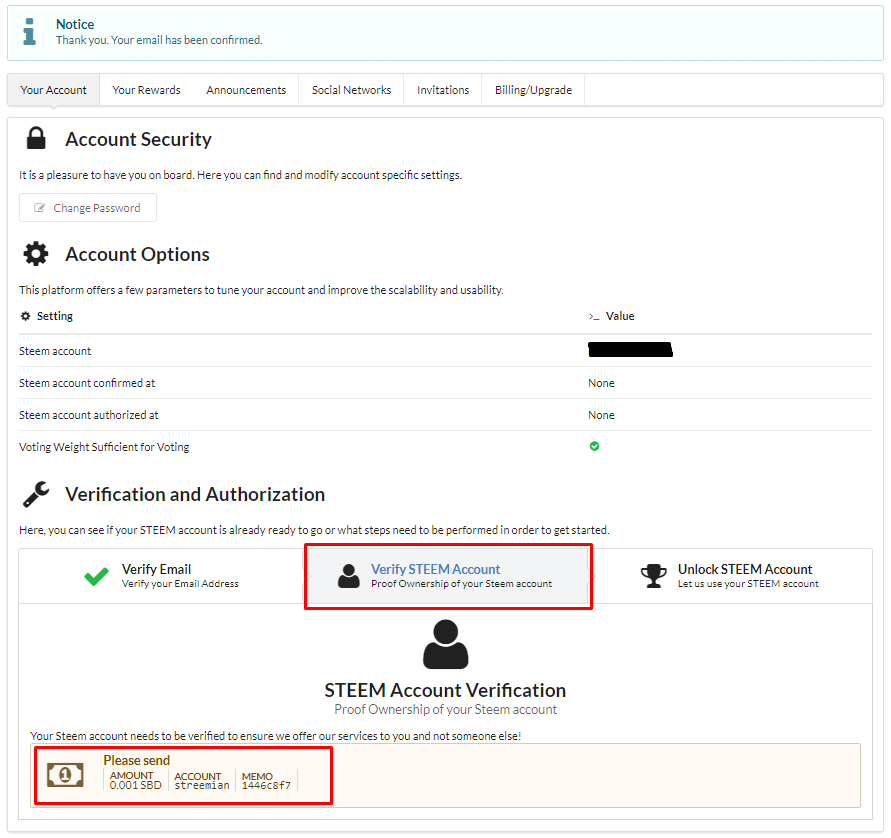Click the Value column header
This screenshot has height=838, width=891.
620,316
